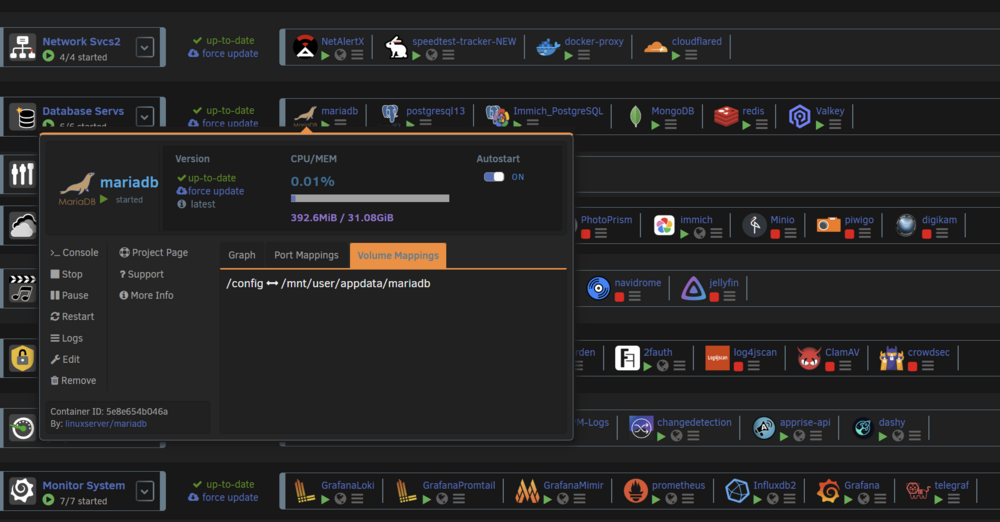Expand the Network Svcs2 folder dropdown
The height and width of the screenshot is (522, 1000).
click(x=145, y=47)
